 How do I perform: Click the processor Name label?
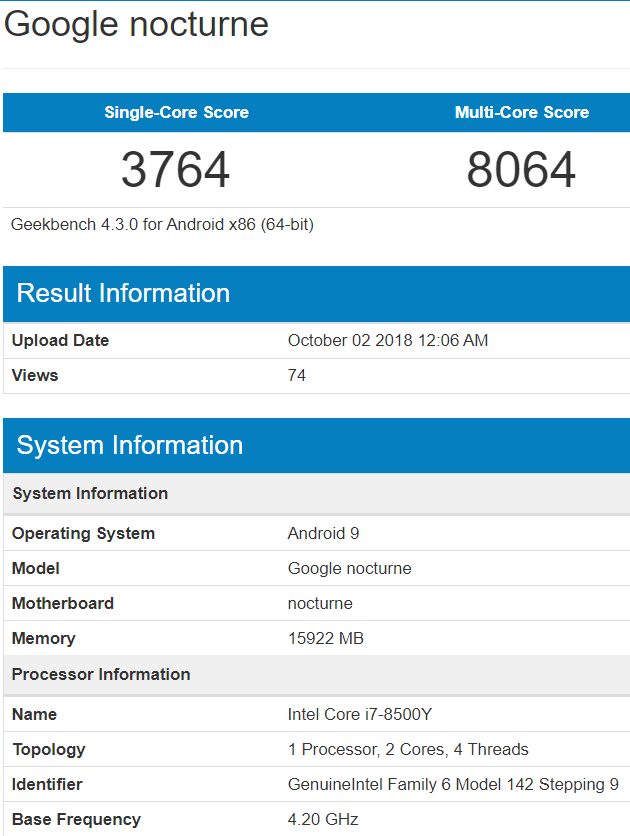pos(34,714)
